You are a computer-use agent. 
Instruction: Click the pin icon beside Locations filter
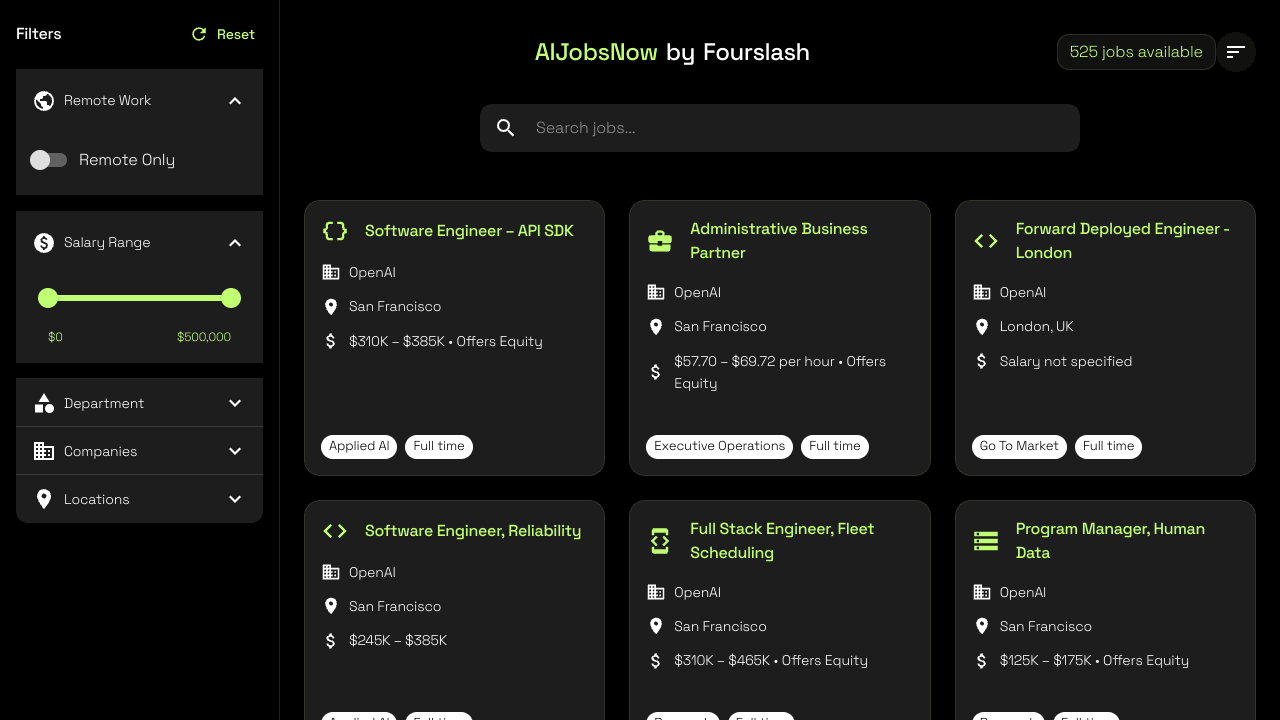pyautogui.click(x=44, y=498)
